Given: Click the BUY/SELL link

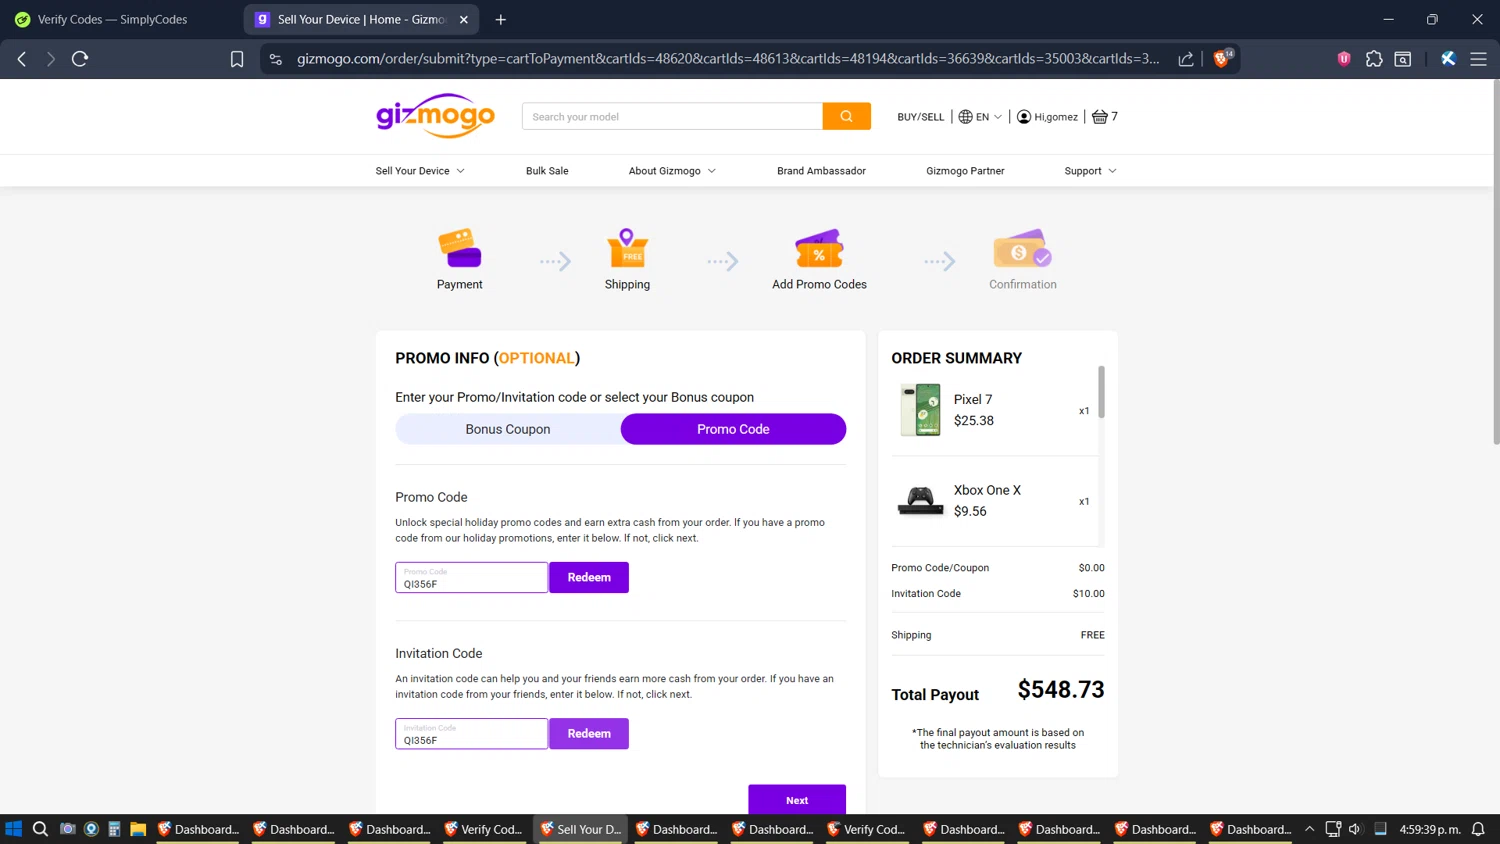Looking at the screenshot, I should (920, 117).
